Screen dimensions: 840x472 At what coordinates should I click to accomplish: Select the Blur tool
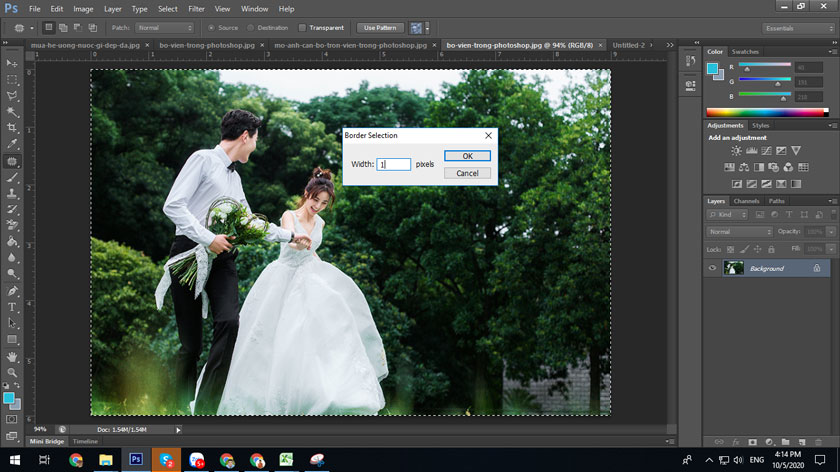[12, 258]
